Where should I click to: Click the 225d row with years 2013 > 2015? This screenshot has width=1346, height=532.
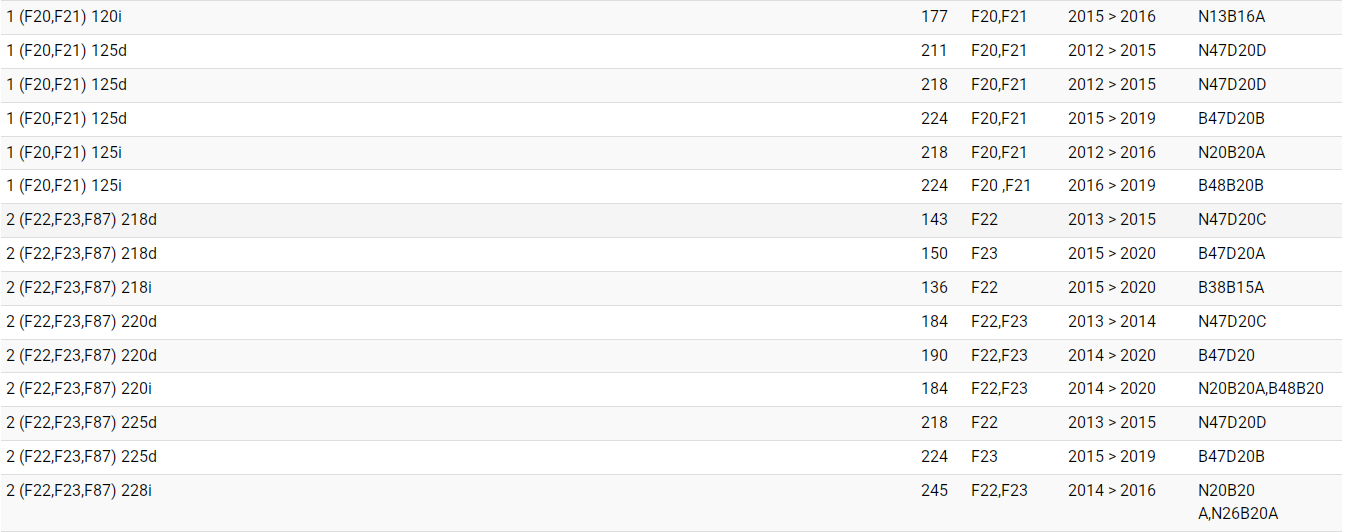point(81,423)
